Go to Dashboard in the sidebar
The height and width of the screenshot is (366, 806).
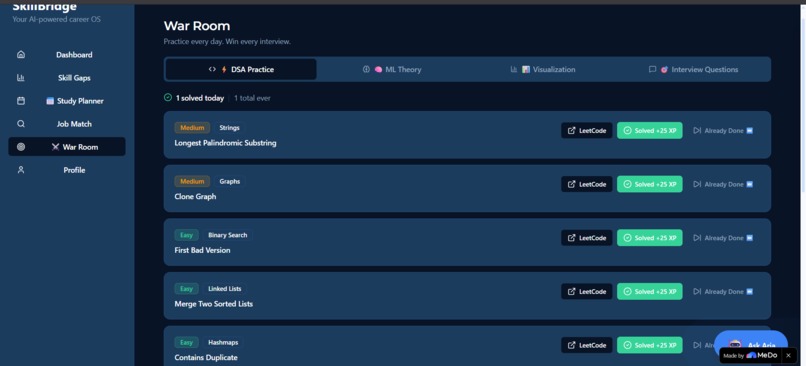[x=67, y=54]
